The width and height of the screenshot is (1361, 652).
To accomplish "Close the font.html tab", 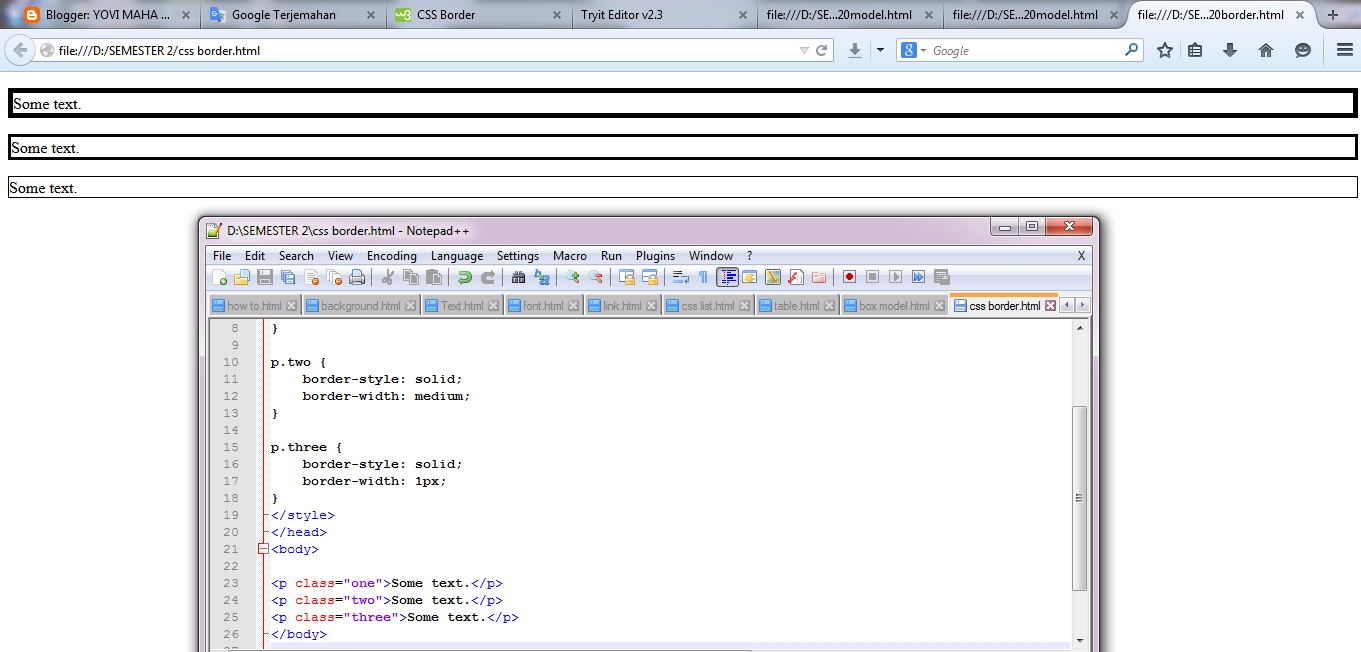I will (x=574, y=306).
